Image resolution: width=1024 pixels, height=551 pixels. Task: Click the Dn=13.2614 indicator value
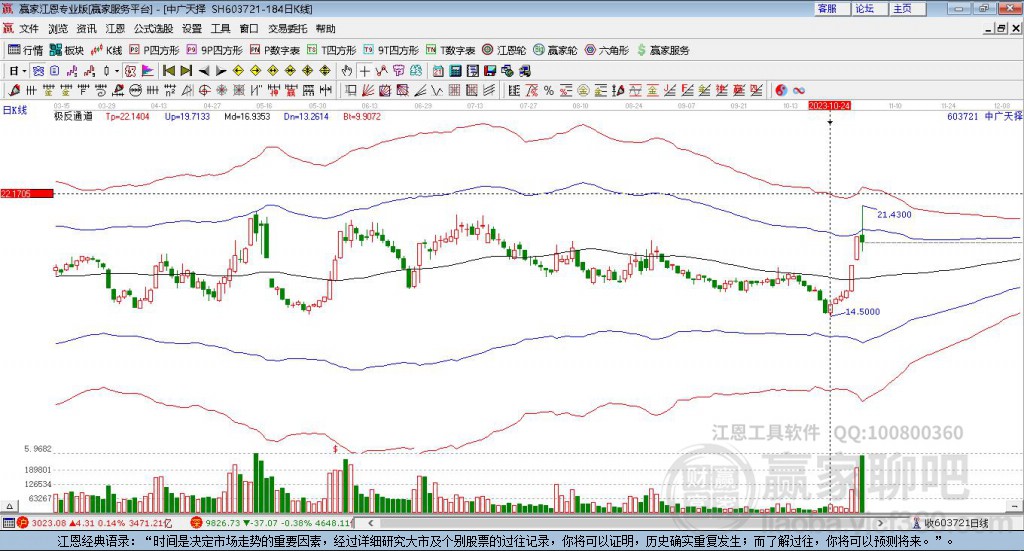(306, 116)
